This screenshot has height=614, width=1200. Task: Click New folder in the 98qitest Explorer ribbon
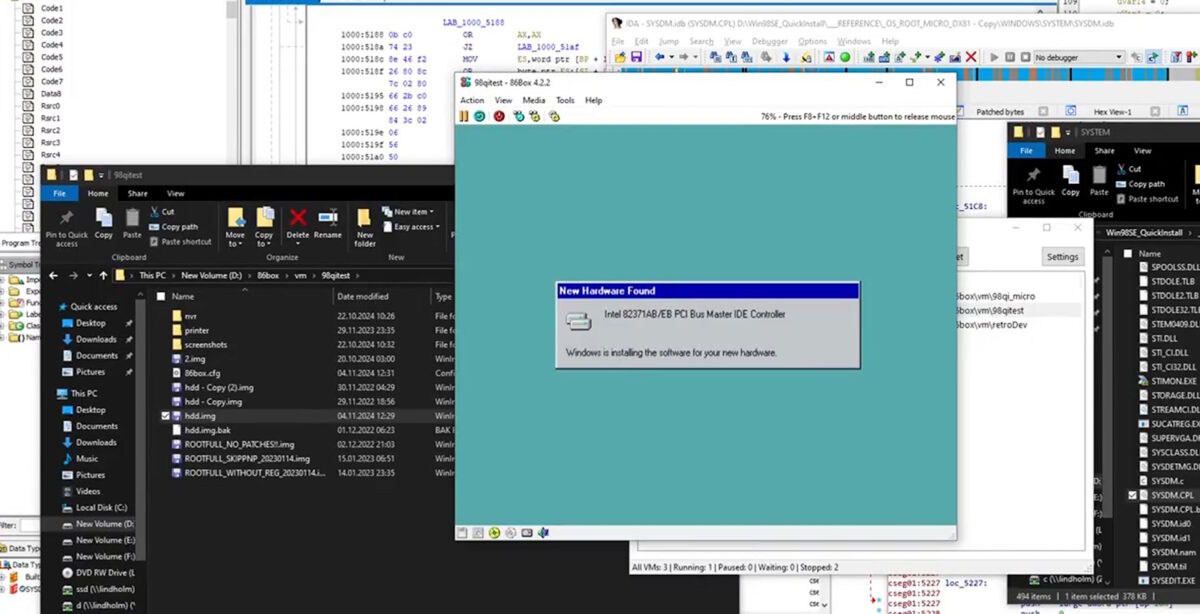[x=365, y=228]
